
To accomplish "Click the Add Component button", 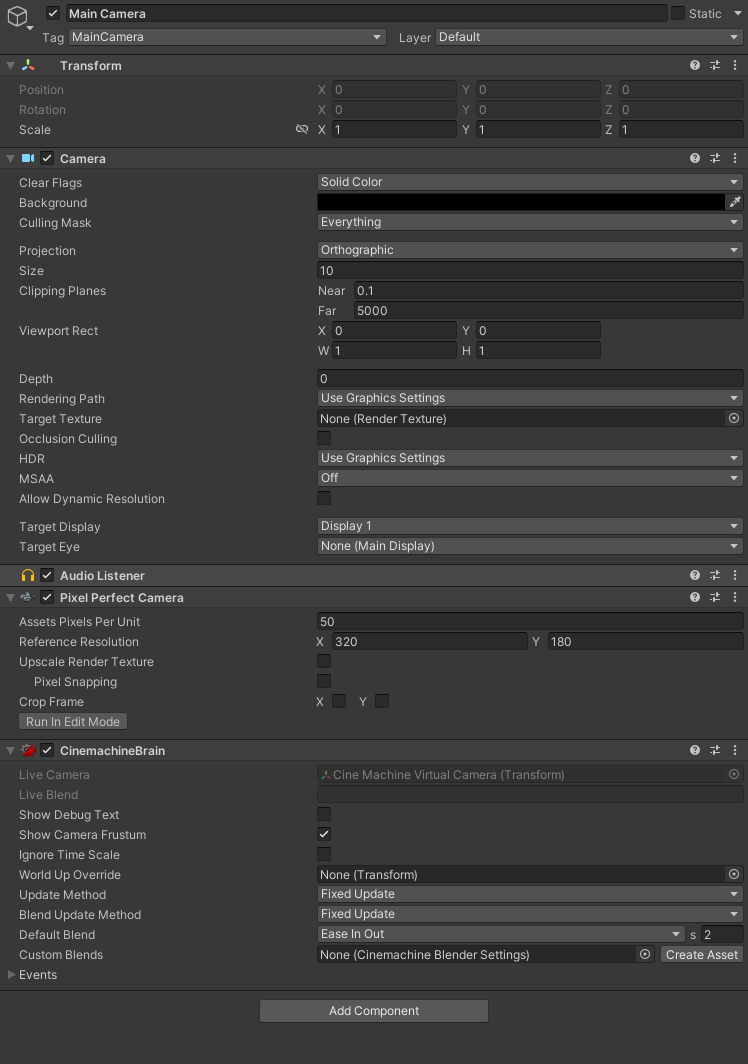I will [374, 1010].
